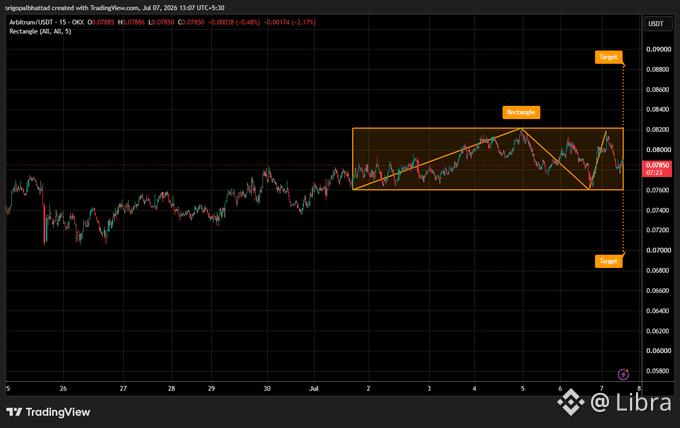Click the purple lightning bolt icon
This screenshot has height=428, width=680.
(623, 374)
